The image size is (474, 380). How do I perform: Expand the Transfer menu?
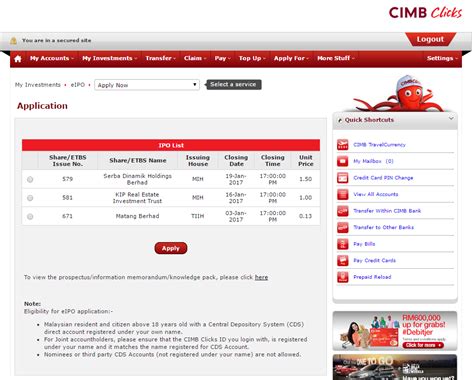coord(161,58)
